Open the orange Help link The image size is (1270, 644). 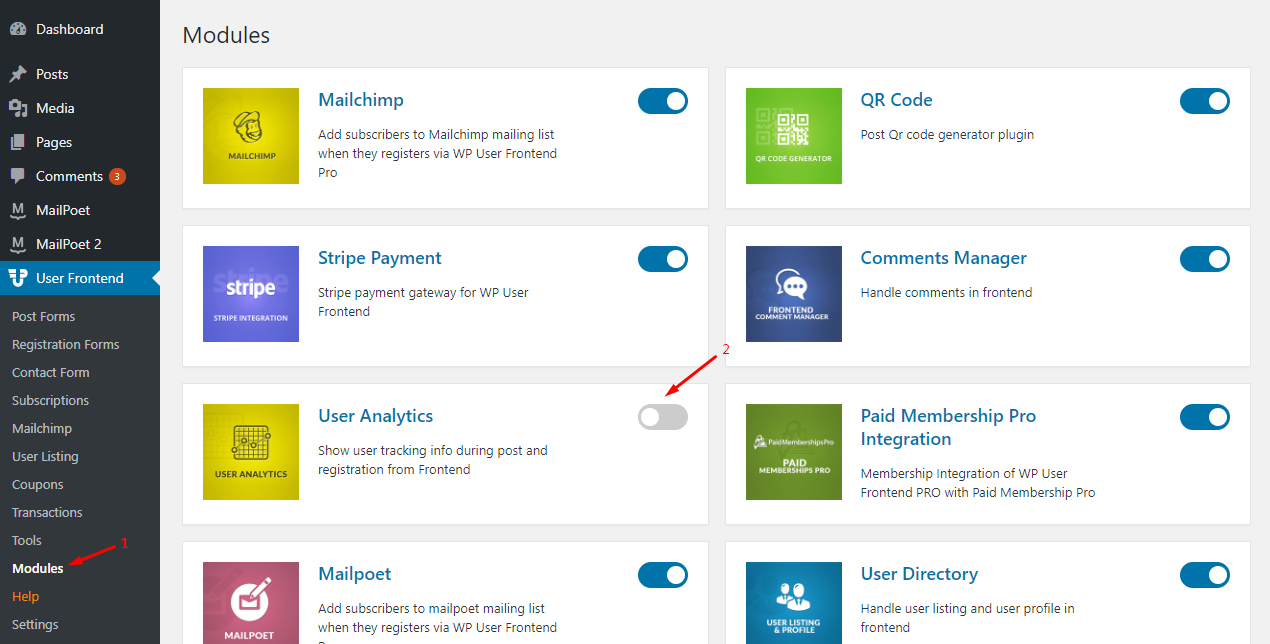pyautogui.click(x=25, y=596)
